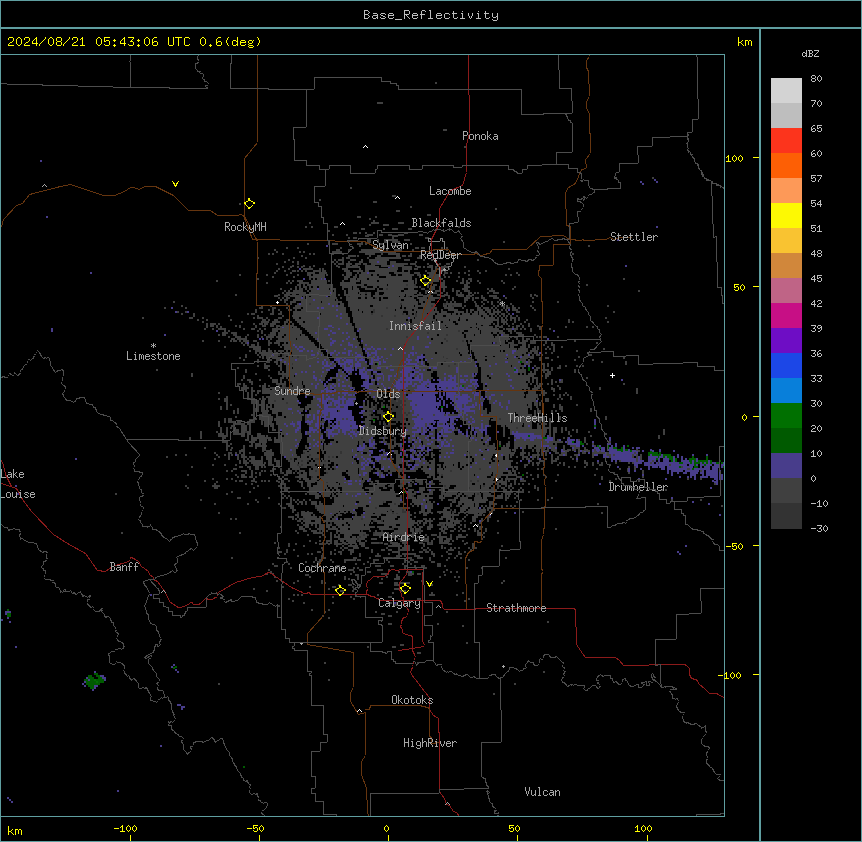This screenshot has width=862, height=842.
Task: Select the yellow v marker northwest of RockyMH
Action: (x=175, y=184)
